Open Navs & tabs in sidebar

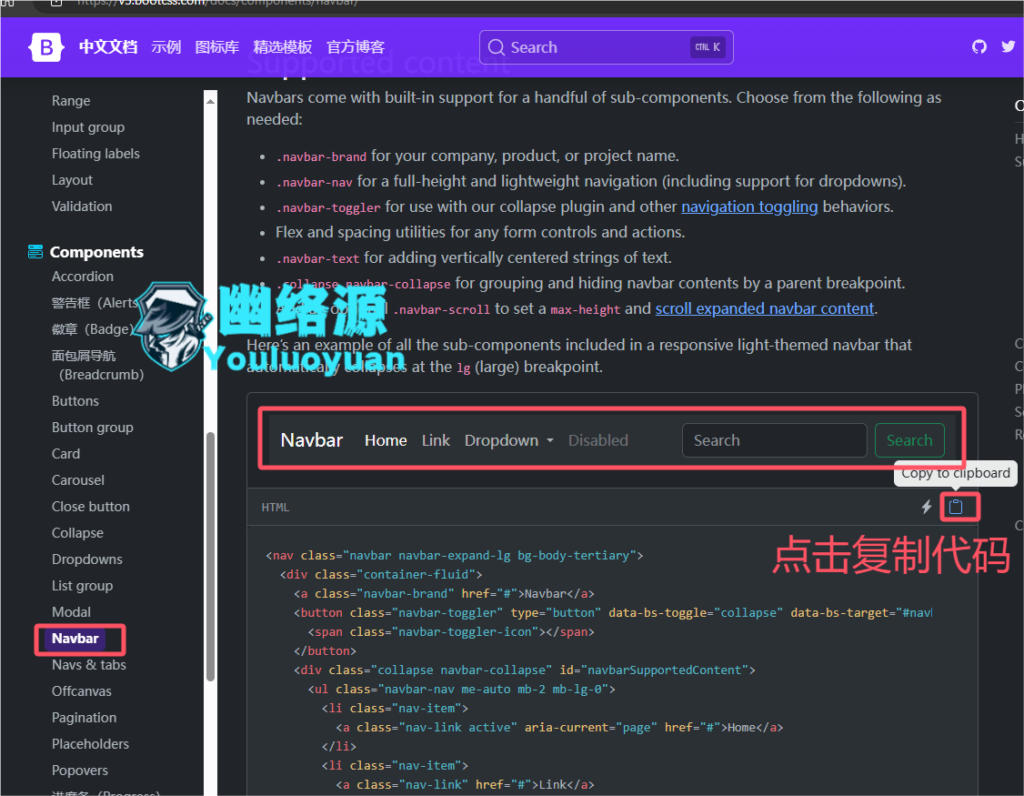coord(89,665)
